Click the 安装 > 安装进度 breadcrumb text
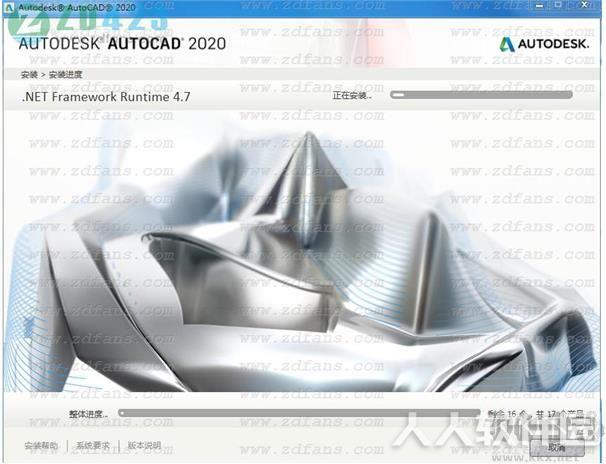This screenshot has width=606, height=464. 51,75
